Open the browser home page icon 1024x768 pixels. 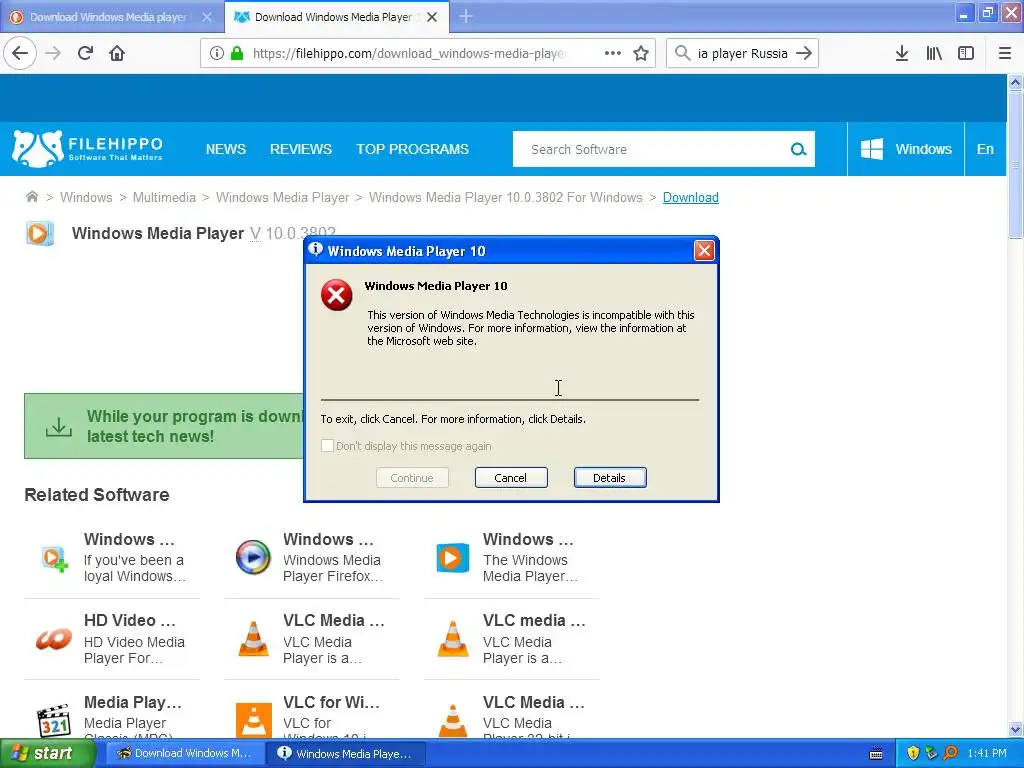click(117, 53)
